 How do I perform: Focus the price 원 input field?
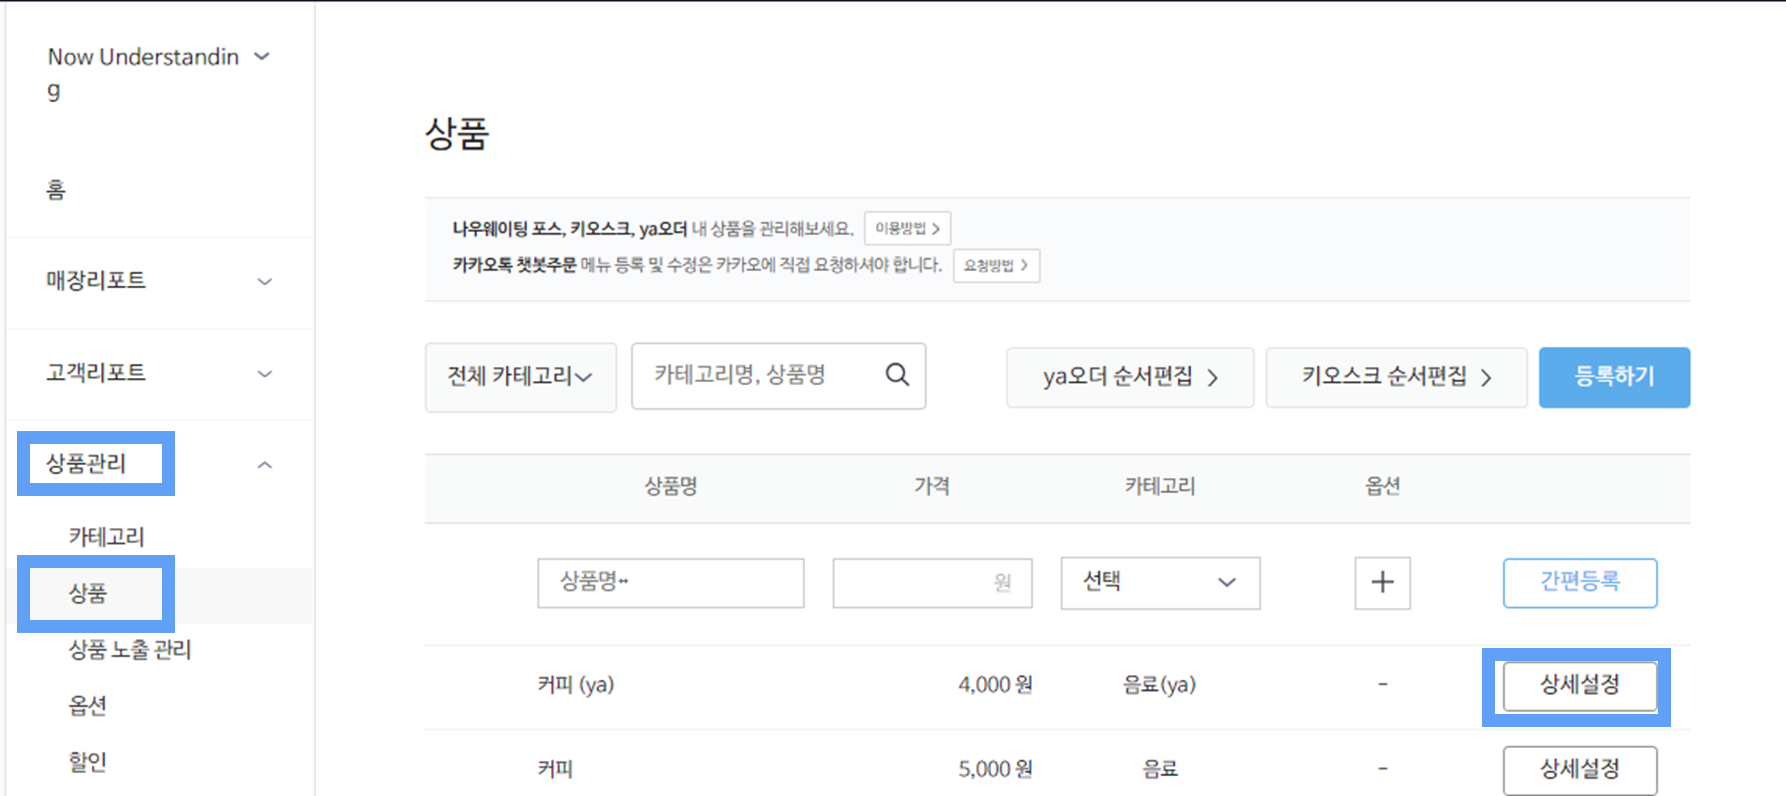(932, 583)
